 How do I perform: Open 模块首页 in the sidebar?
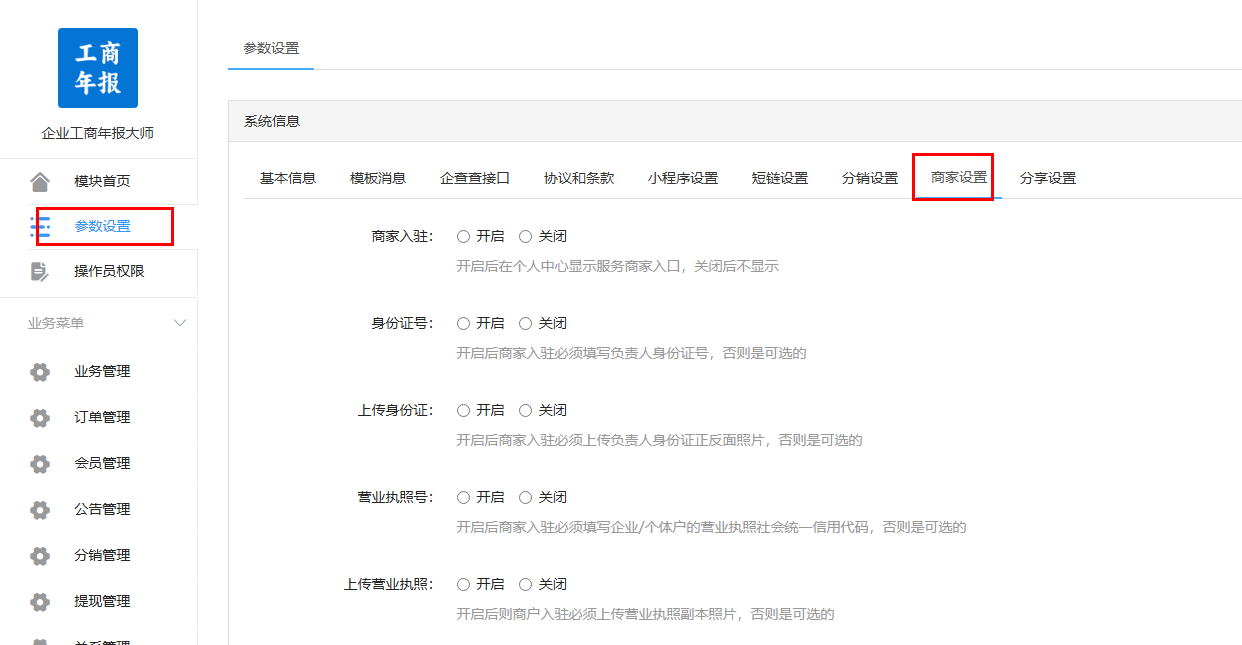click(x=102, y=181)
